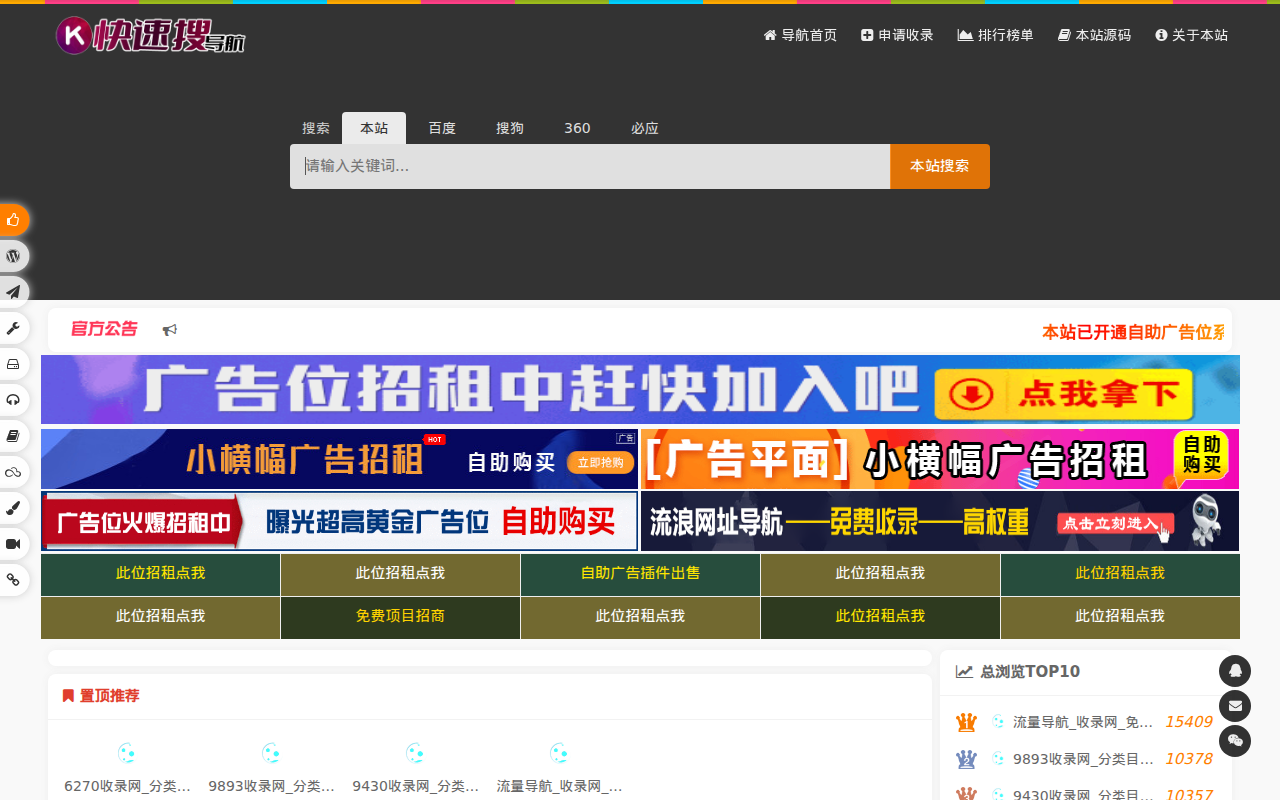Click the chain link sidebar icon
This screenshot has height=800, width=1280.
coord(13,580)
